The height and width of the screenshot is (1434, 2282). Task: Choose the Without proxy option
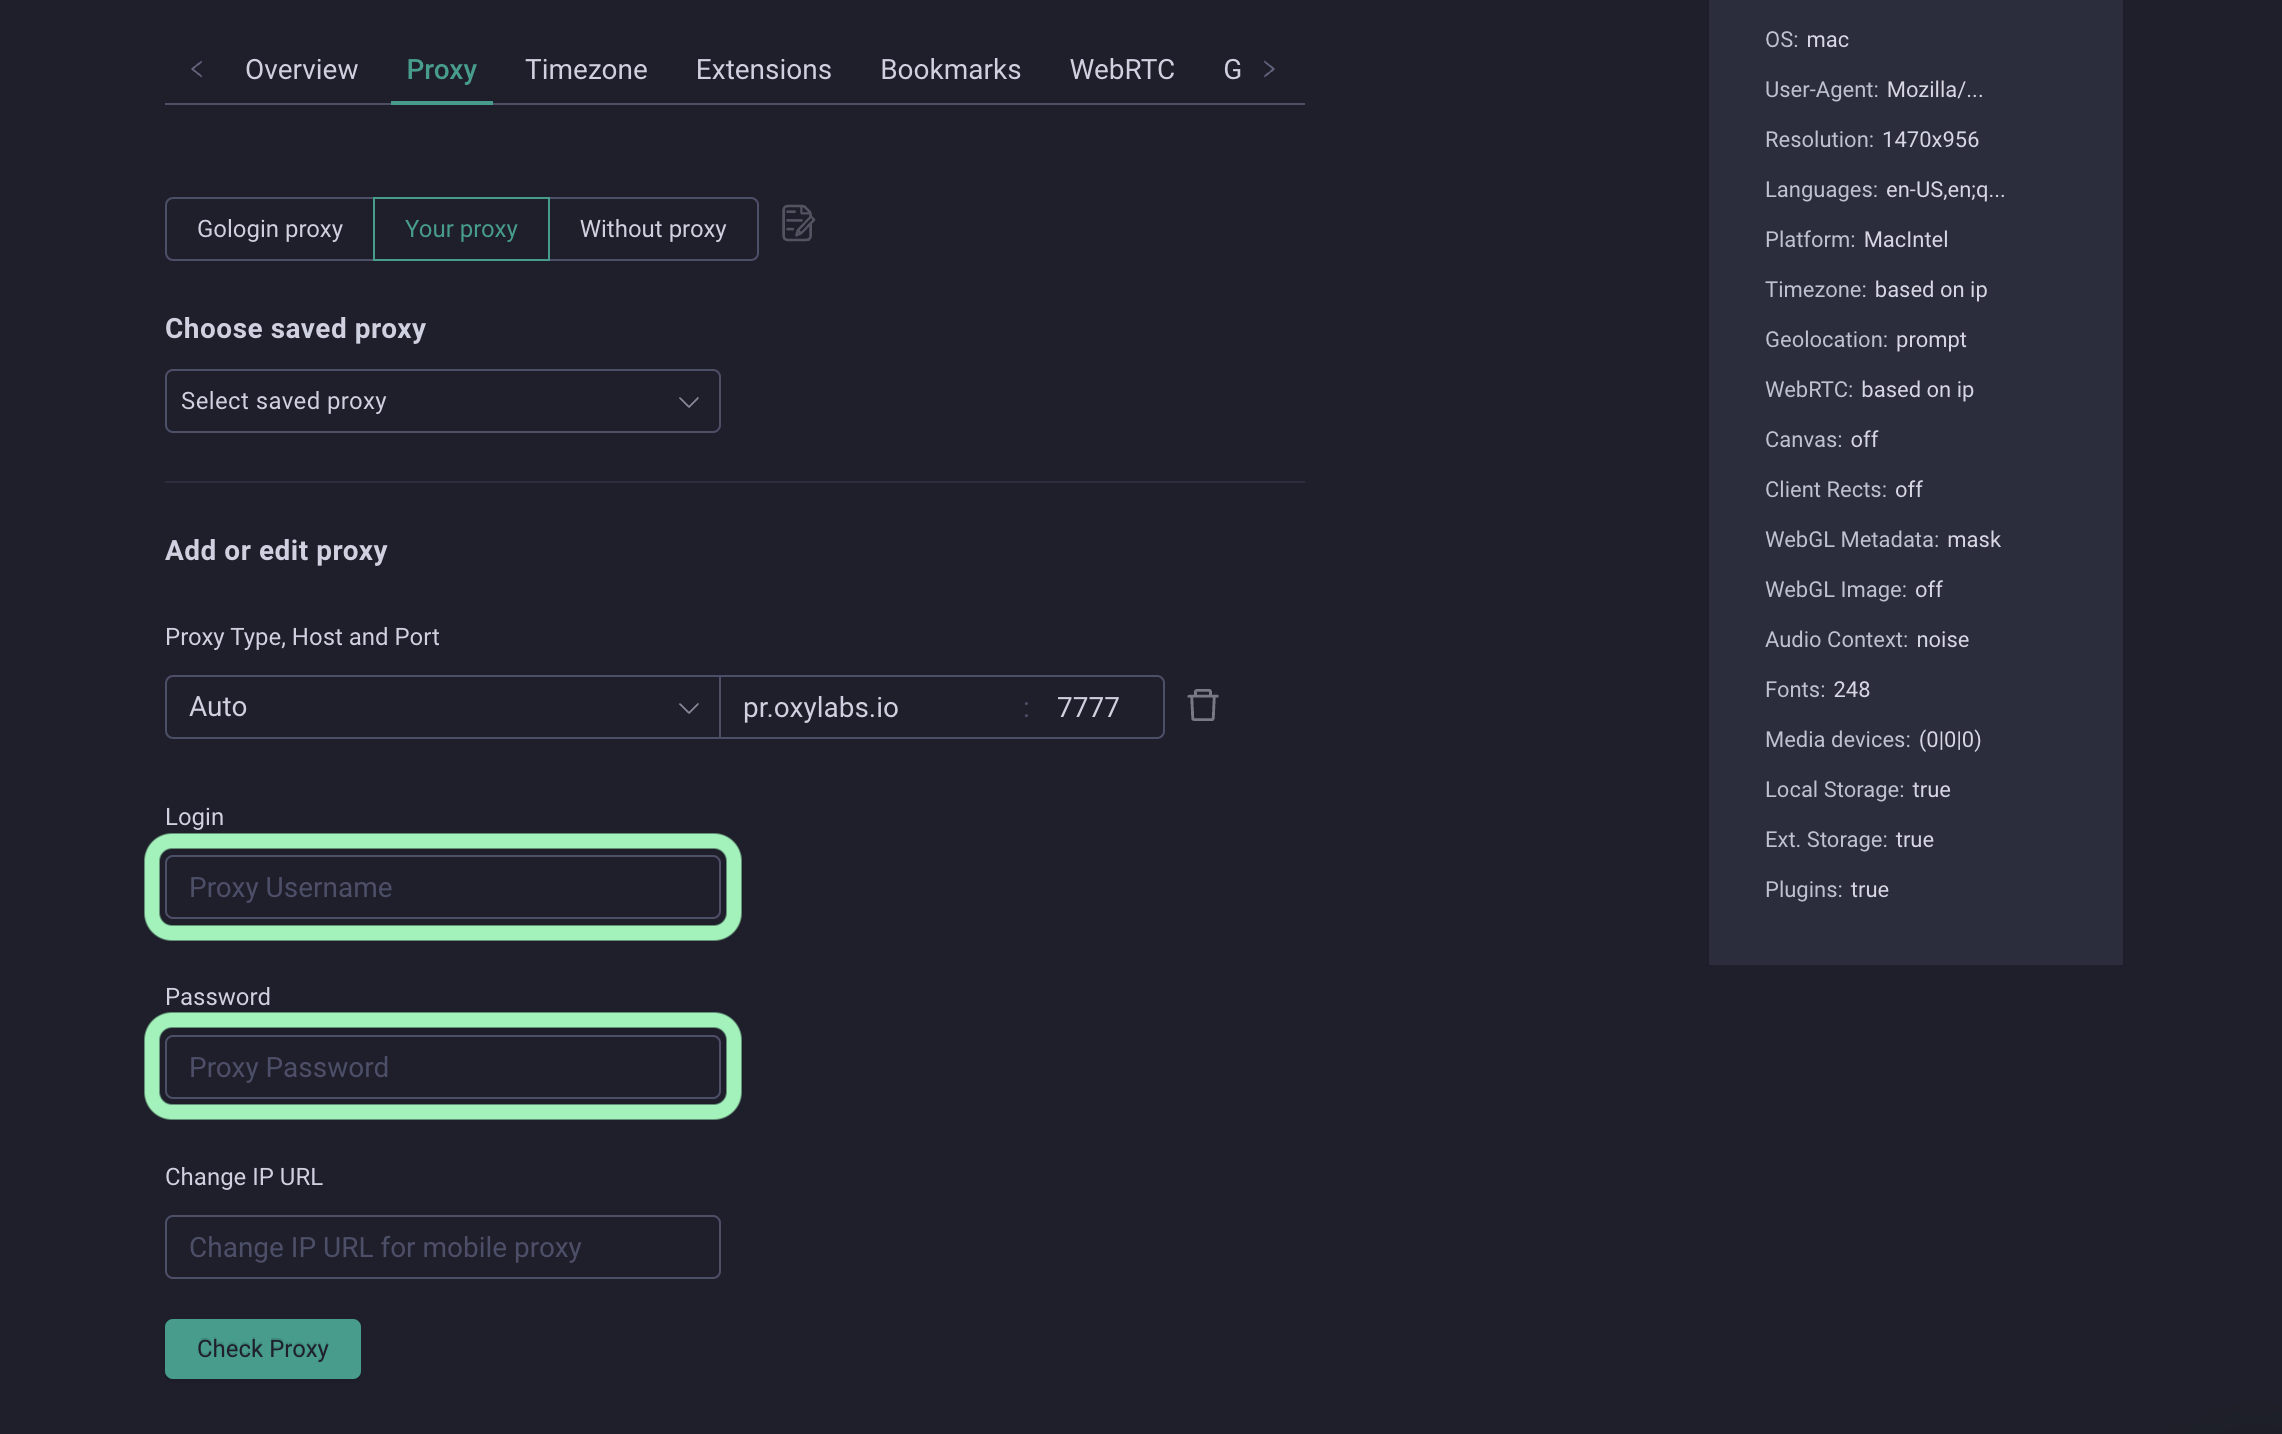(x=653, y=229)
